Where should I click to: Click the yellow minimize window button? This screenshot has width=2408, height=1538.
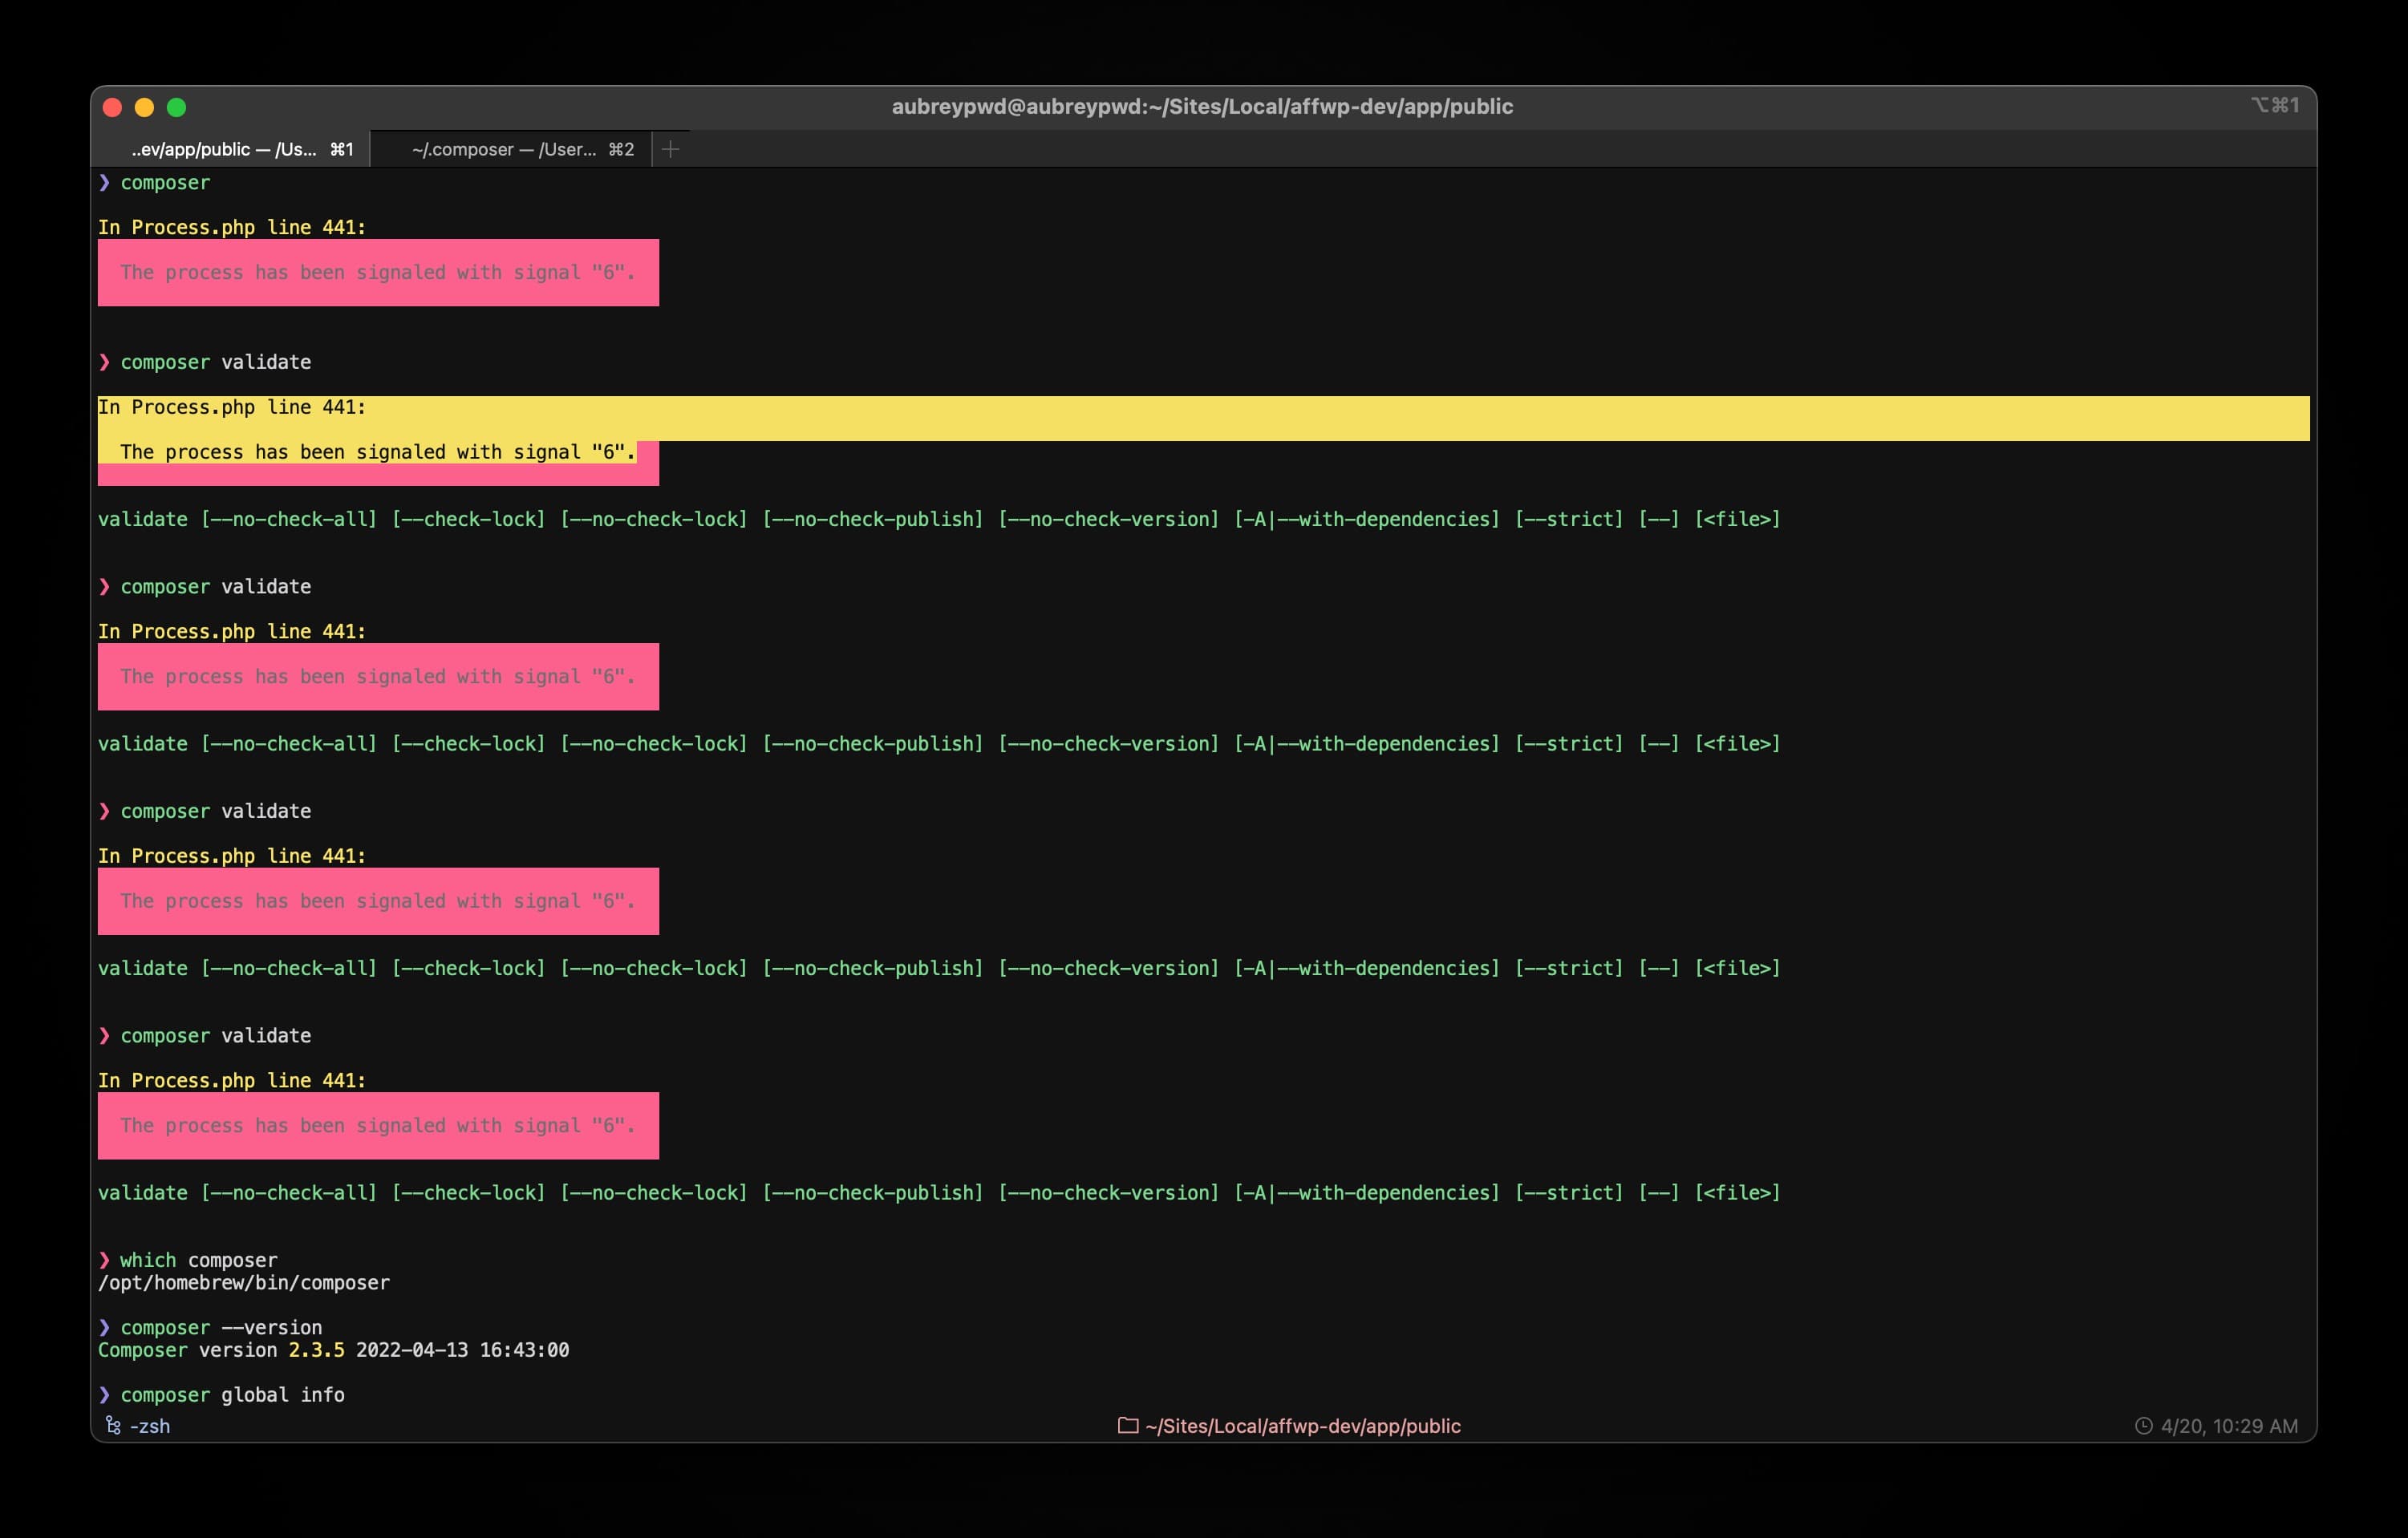(144, 107)
